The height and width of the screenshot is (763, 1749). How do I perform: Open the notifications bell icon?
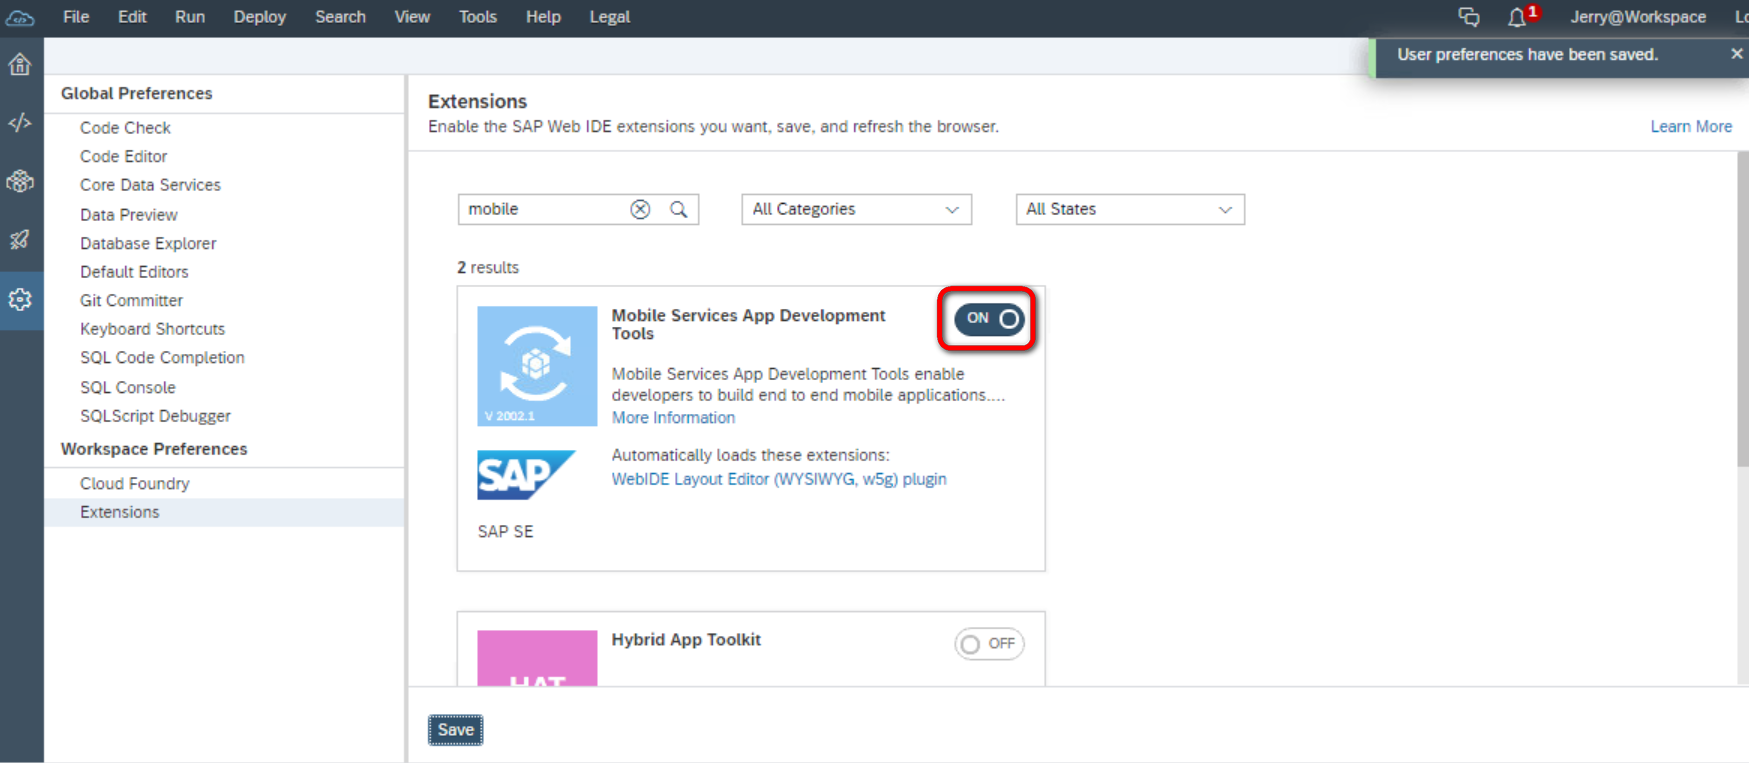[1517, 17]
